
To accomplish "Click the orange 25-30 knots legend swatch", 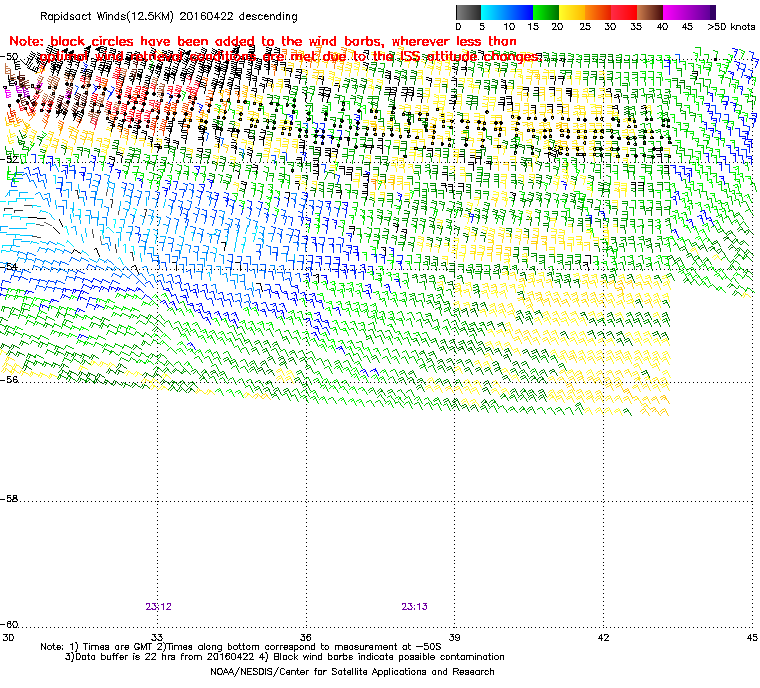I will (x=598, y=12).
